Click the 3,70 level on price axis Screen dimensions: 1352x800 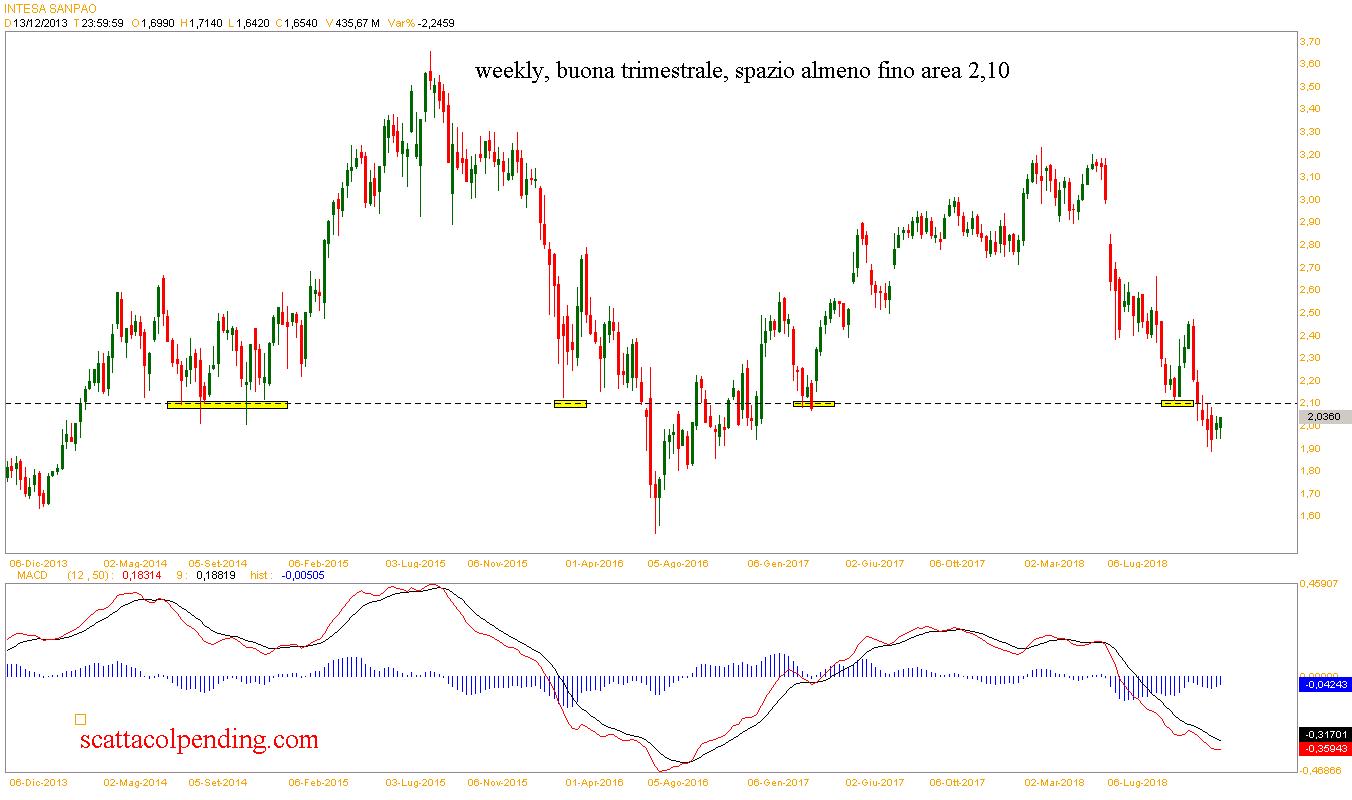pyautogui.click(x=1309, y=41)
